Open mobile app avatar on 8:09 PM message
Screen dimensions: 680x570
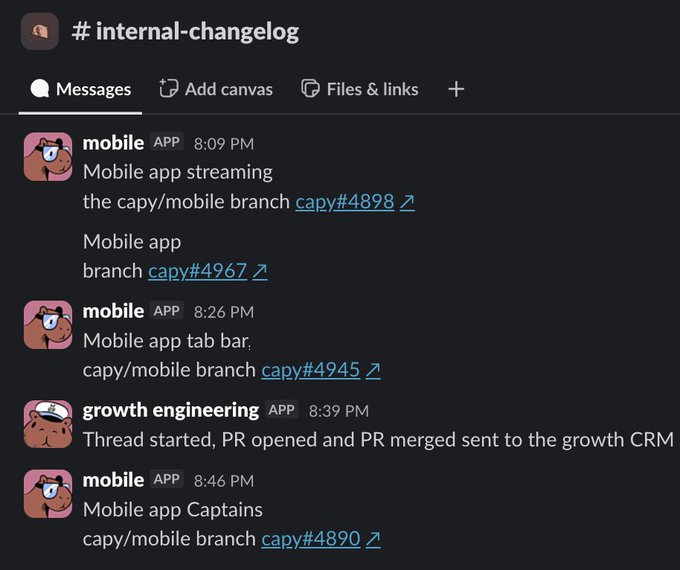[48, 157]
